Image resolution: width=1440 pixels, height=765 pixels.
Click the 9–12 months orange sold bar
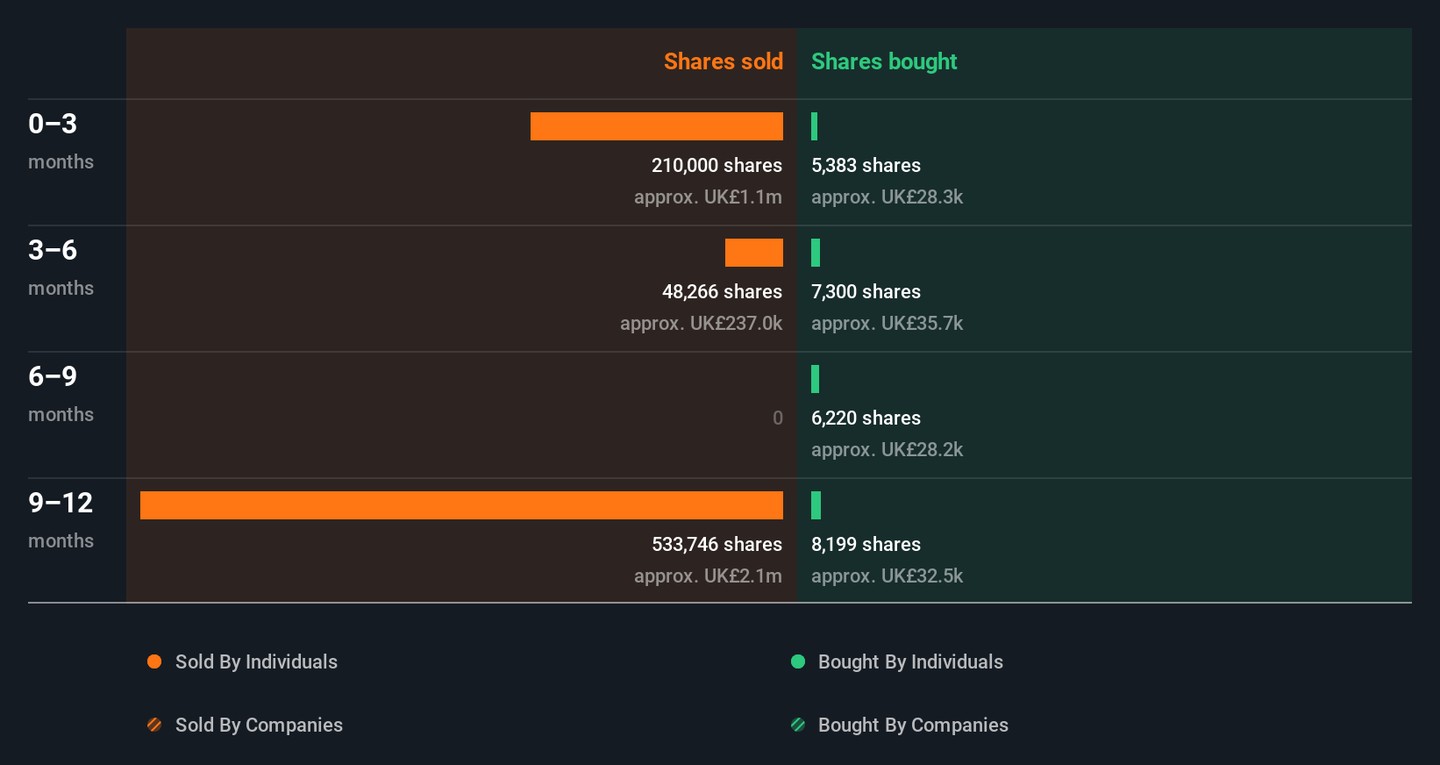tap(461, 506)
